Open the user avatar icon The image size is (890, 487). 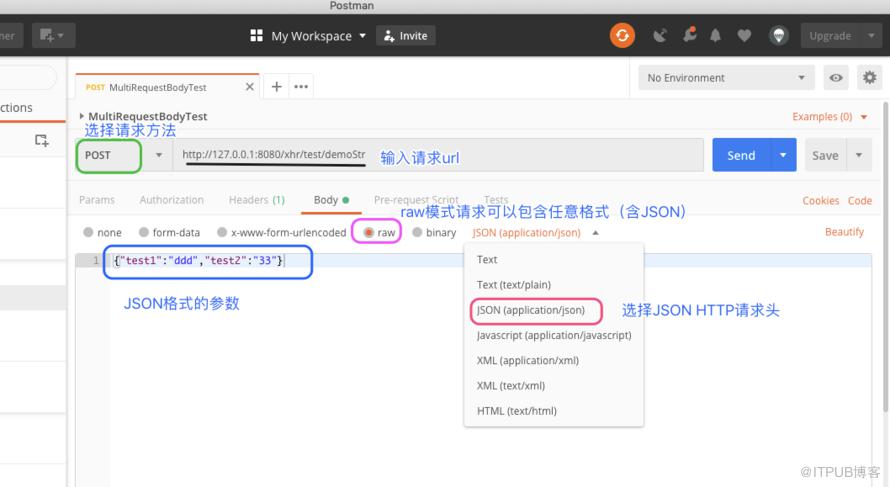click(779, 36)
